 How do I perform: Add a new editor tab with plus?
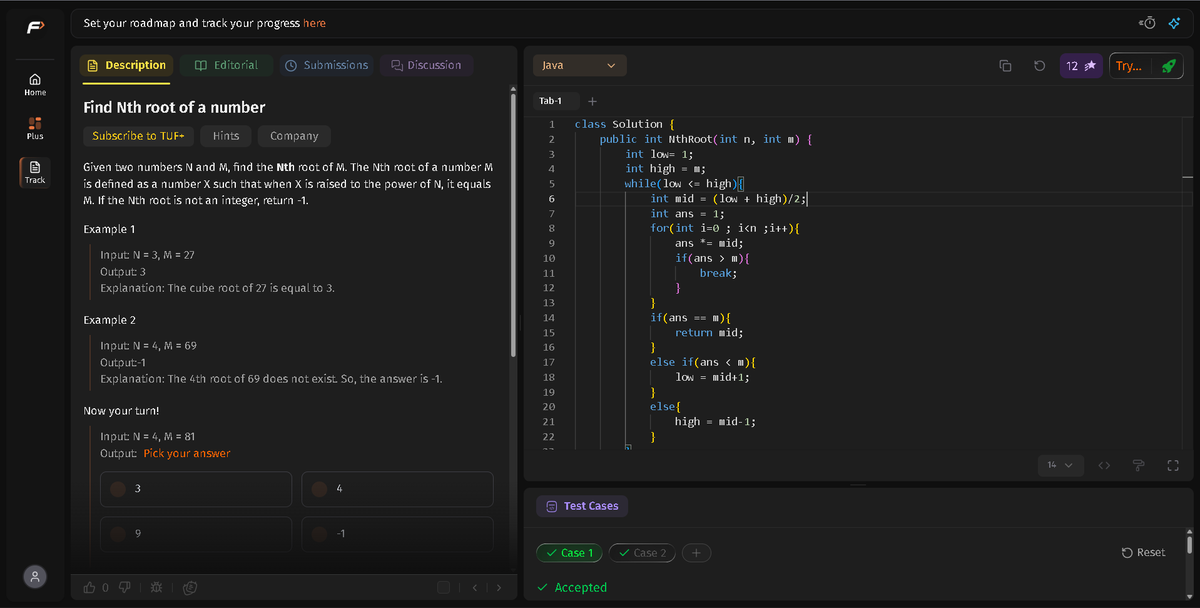coord(592,101)
